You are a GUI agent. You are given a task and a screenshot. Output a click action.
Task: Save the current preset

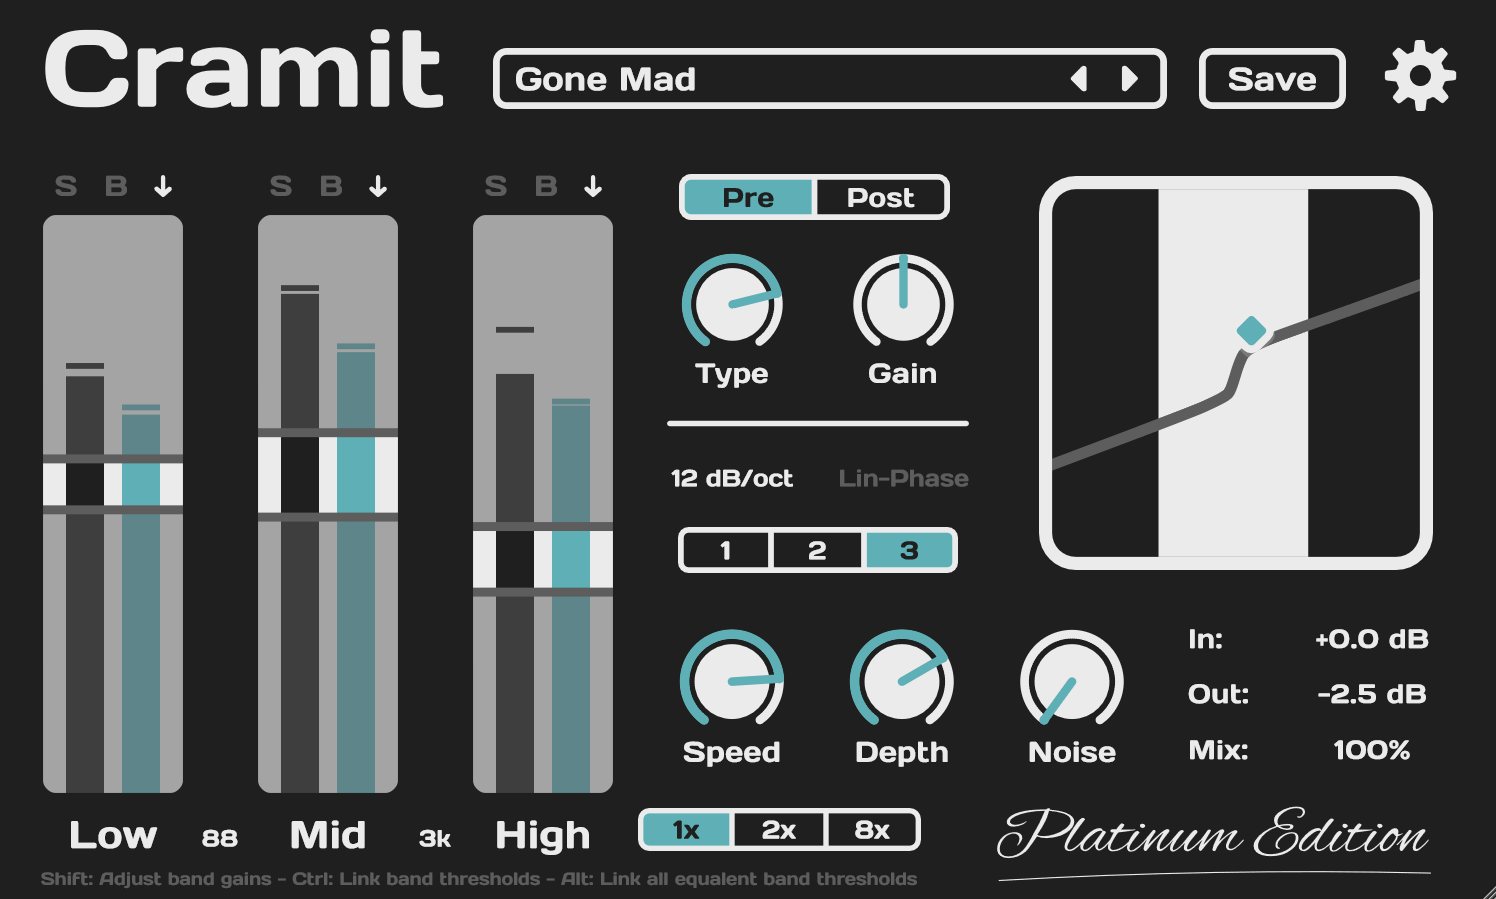coord(1271,79)
